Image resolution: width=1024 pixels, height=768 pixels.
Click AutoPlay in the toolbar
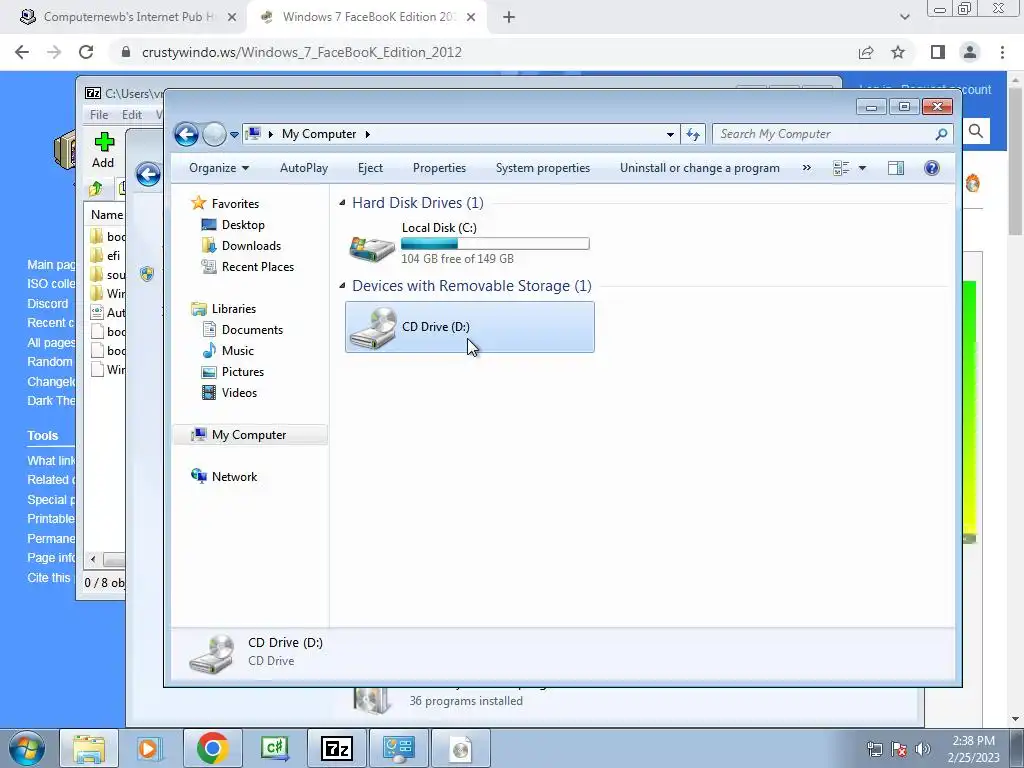[x=304, y=168]
